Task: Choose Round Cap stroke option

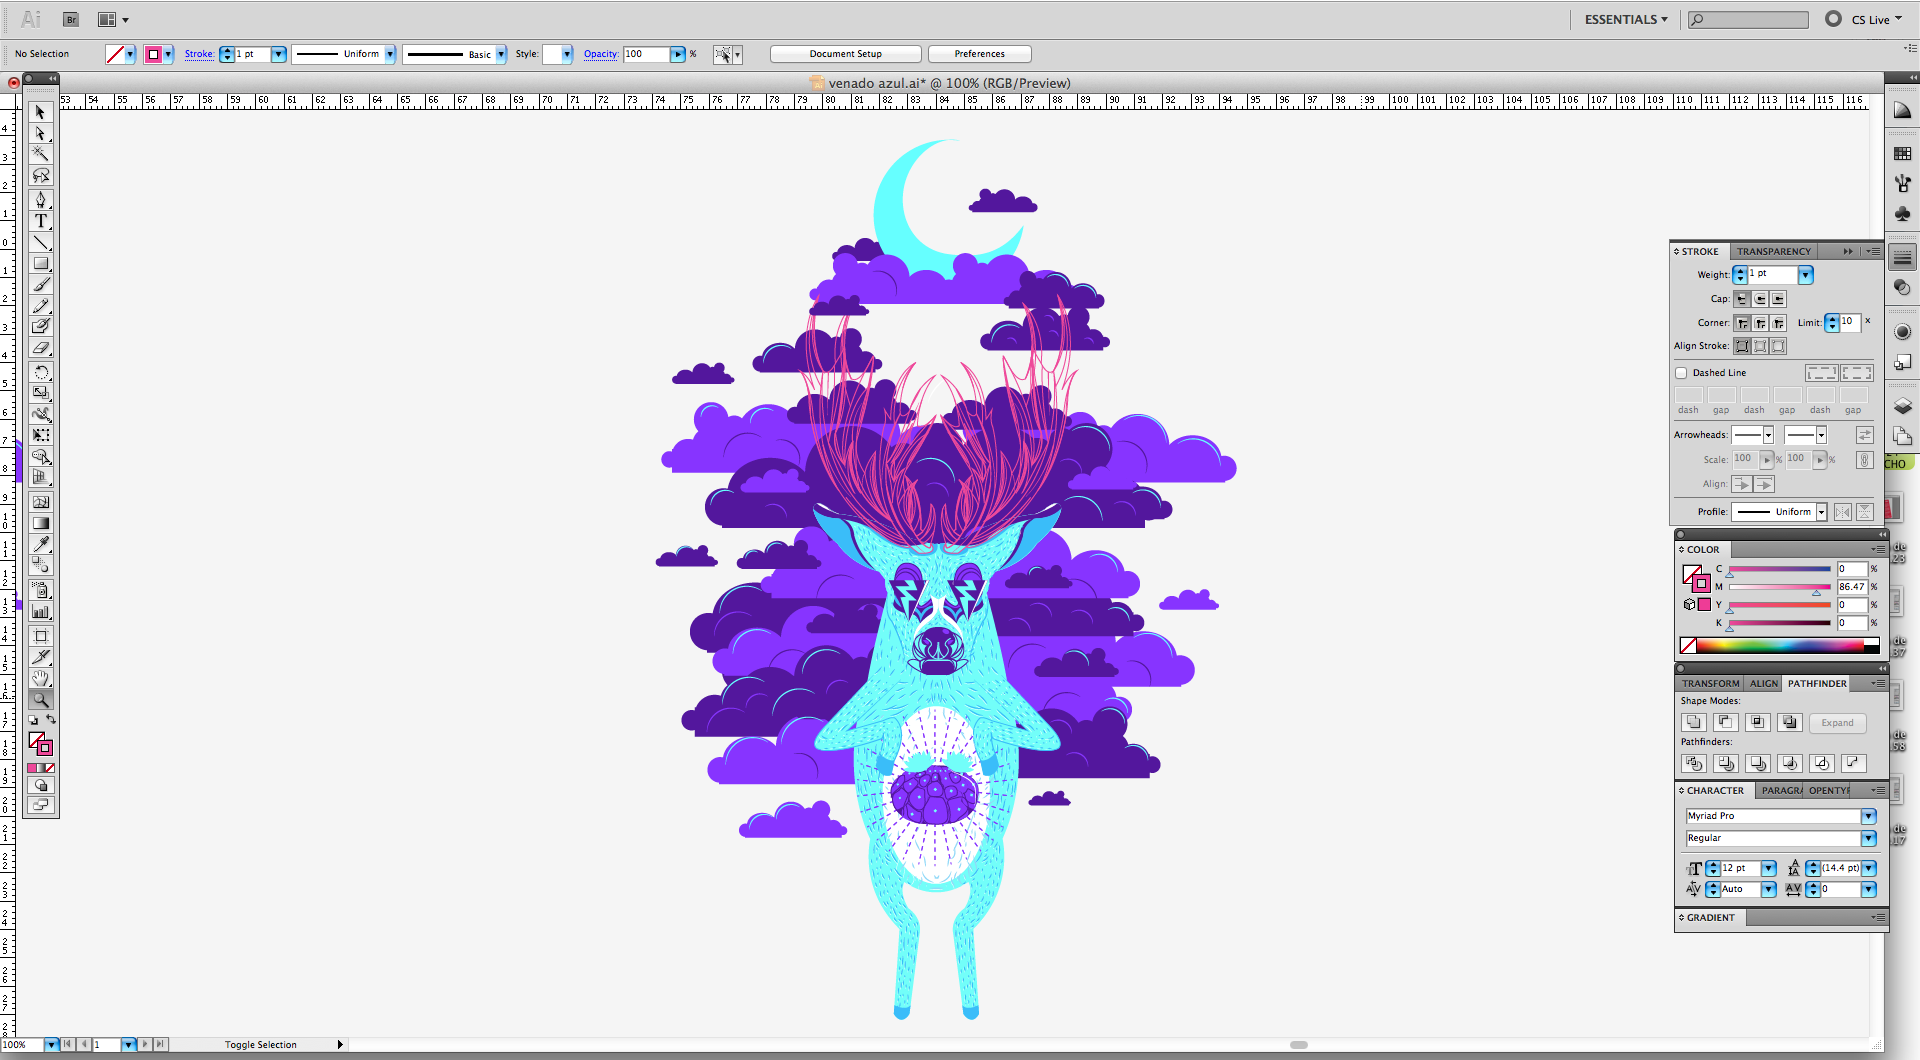Action: tap(1759, 299)
